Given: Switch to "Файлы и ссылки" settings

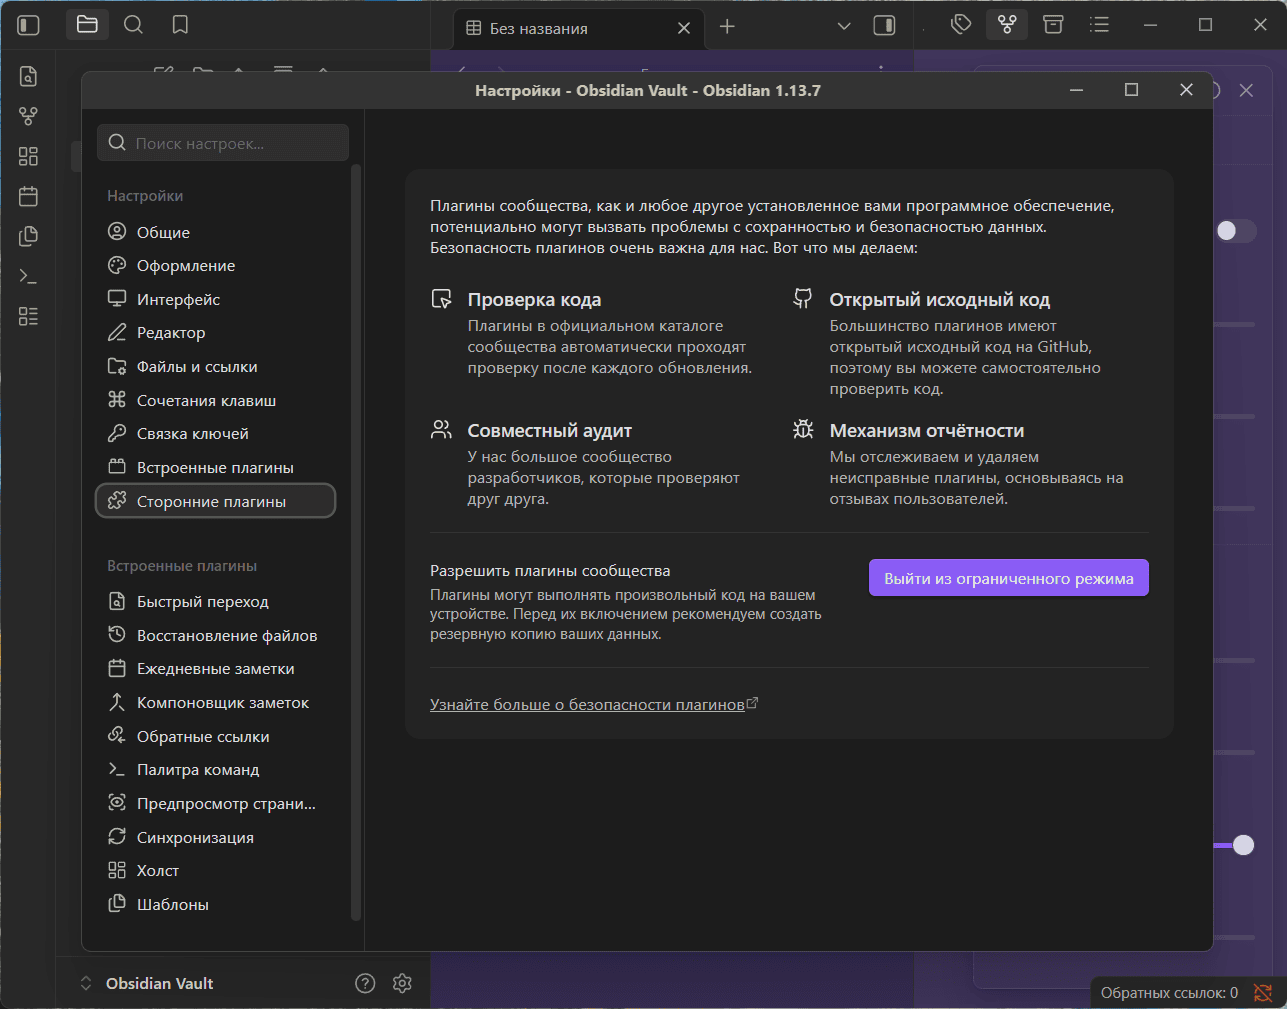Looking at the screenshot, I should pos(215,367).
